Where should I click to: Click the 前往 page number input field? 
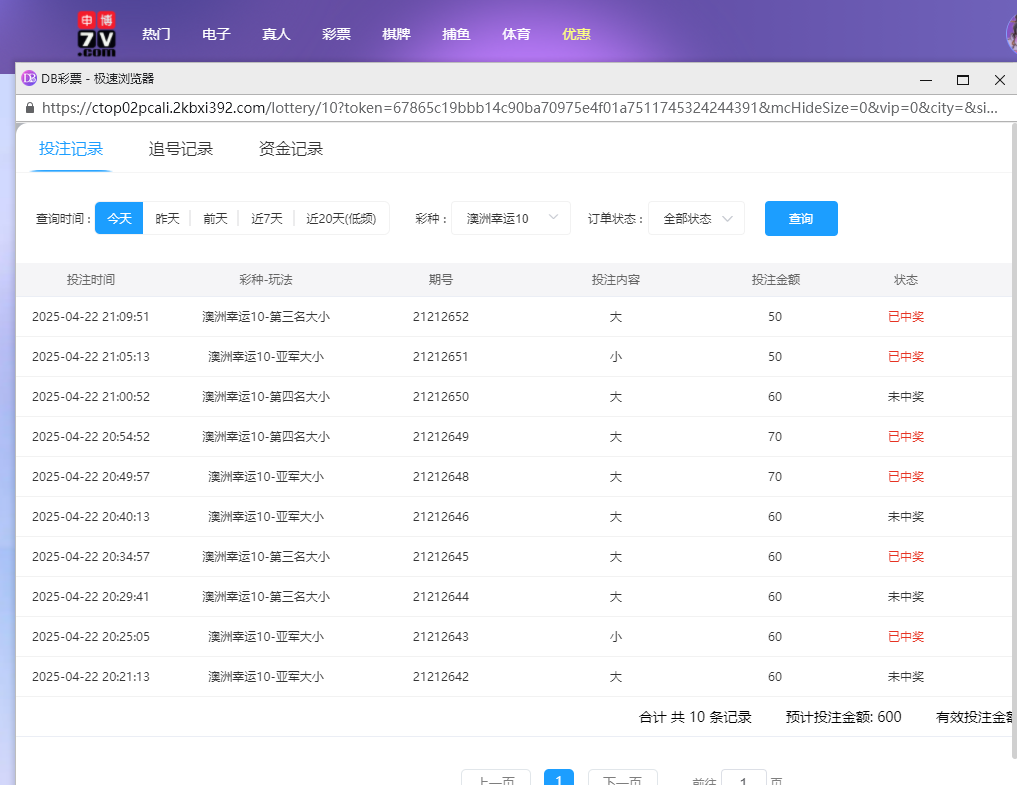[x=744, y=778]
